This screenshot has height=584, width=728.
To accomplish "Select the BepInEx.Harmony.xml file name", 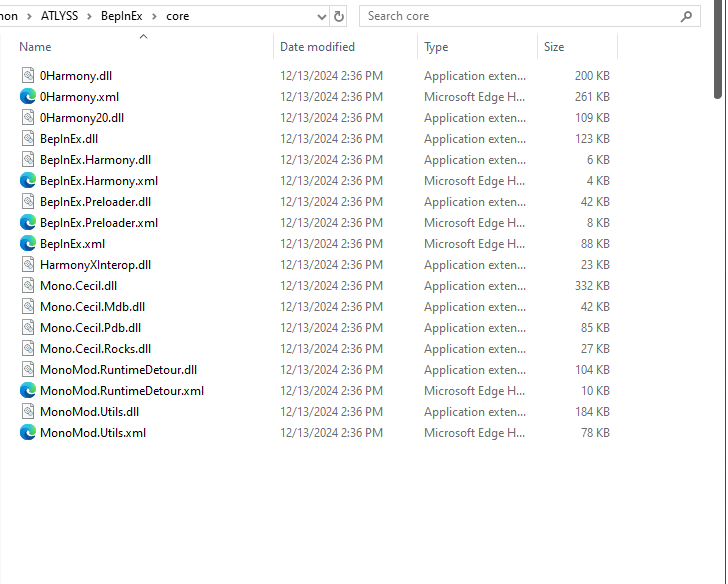I will point(99,181).
